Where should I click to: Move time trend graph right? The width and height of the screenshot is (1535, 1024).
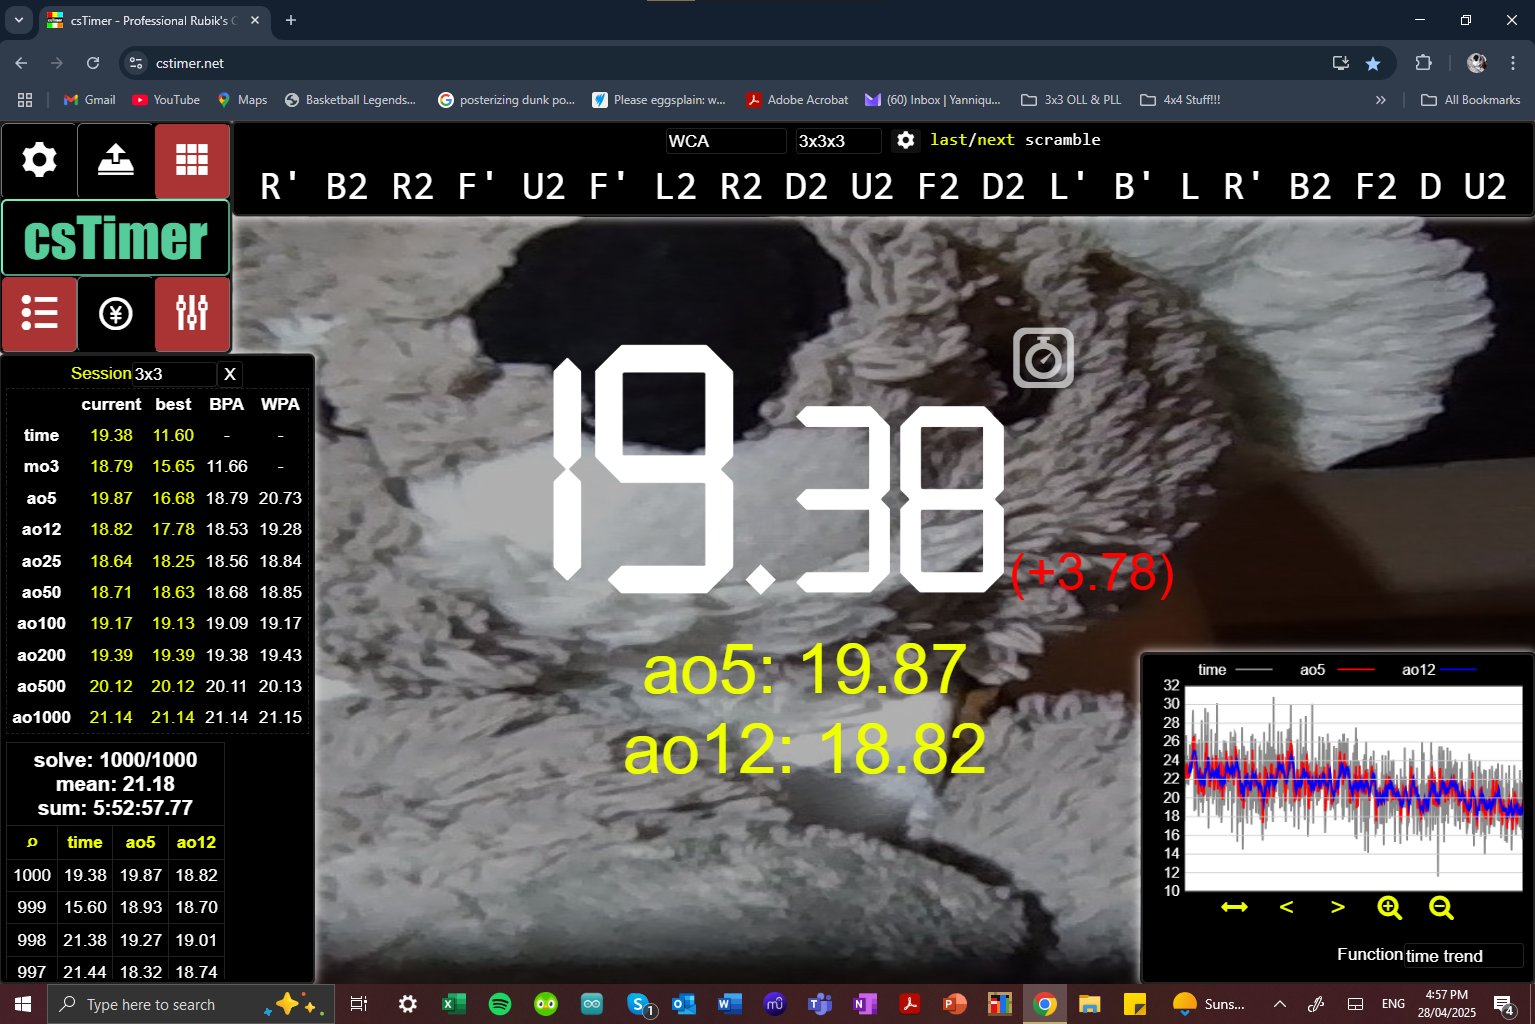coord(1338,907)
